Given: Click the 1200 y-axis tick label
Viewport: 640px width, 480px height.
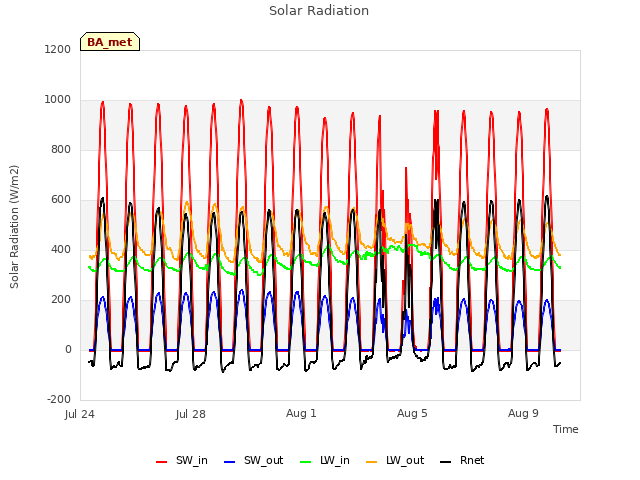Looking at the screenshot, I should pyautogui.click(x=58, y=49).
